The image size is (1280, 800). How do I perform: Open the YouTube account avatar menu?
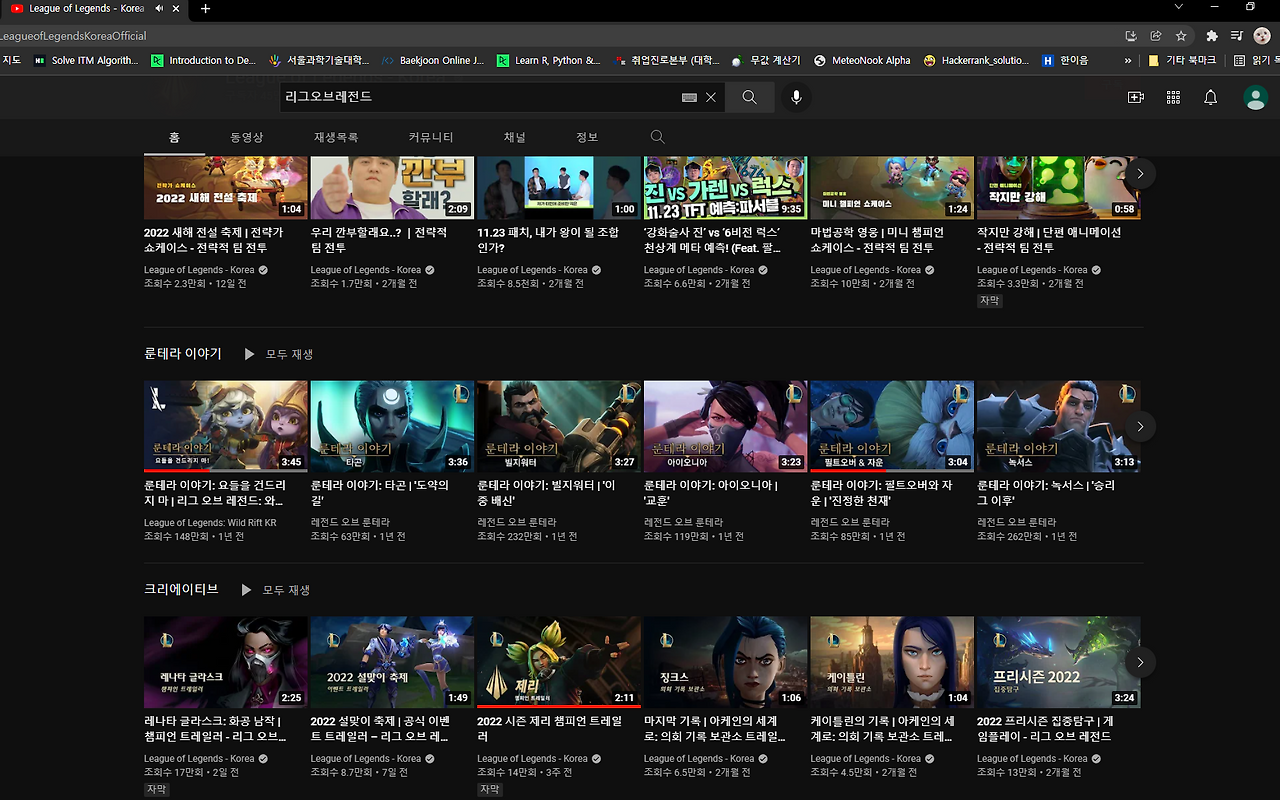click(1255, 97)
